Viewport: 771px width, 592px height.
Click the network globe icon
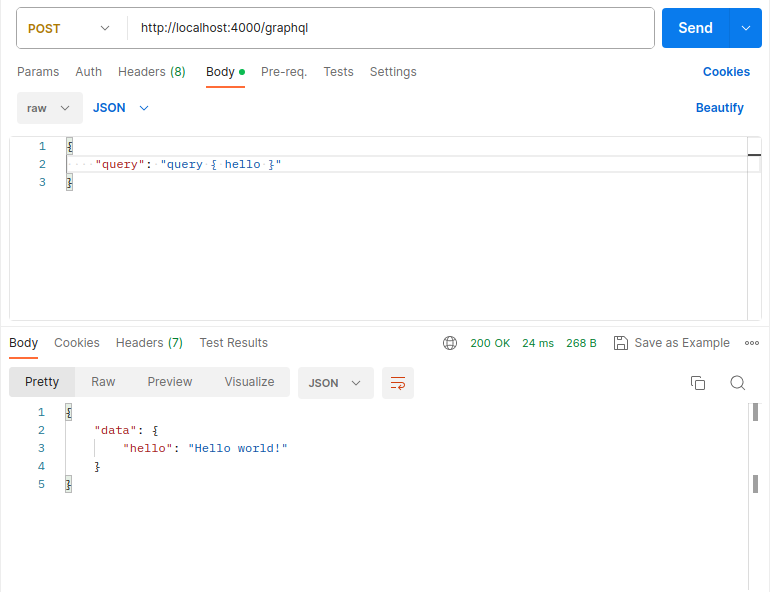point(449,343)
